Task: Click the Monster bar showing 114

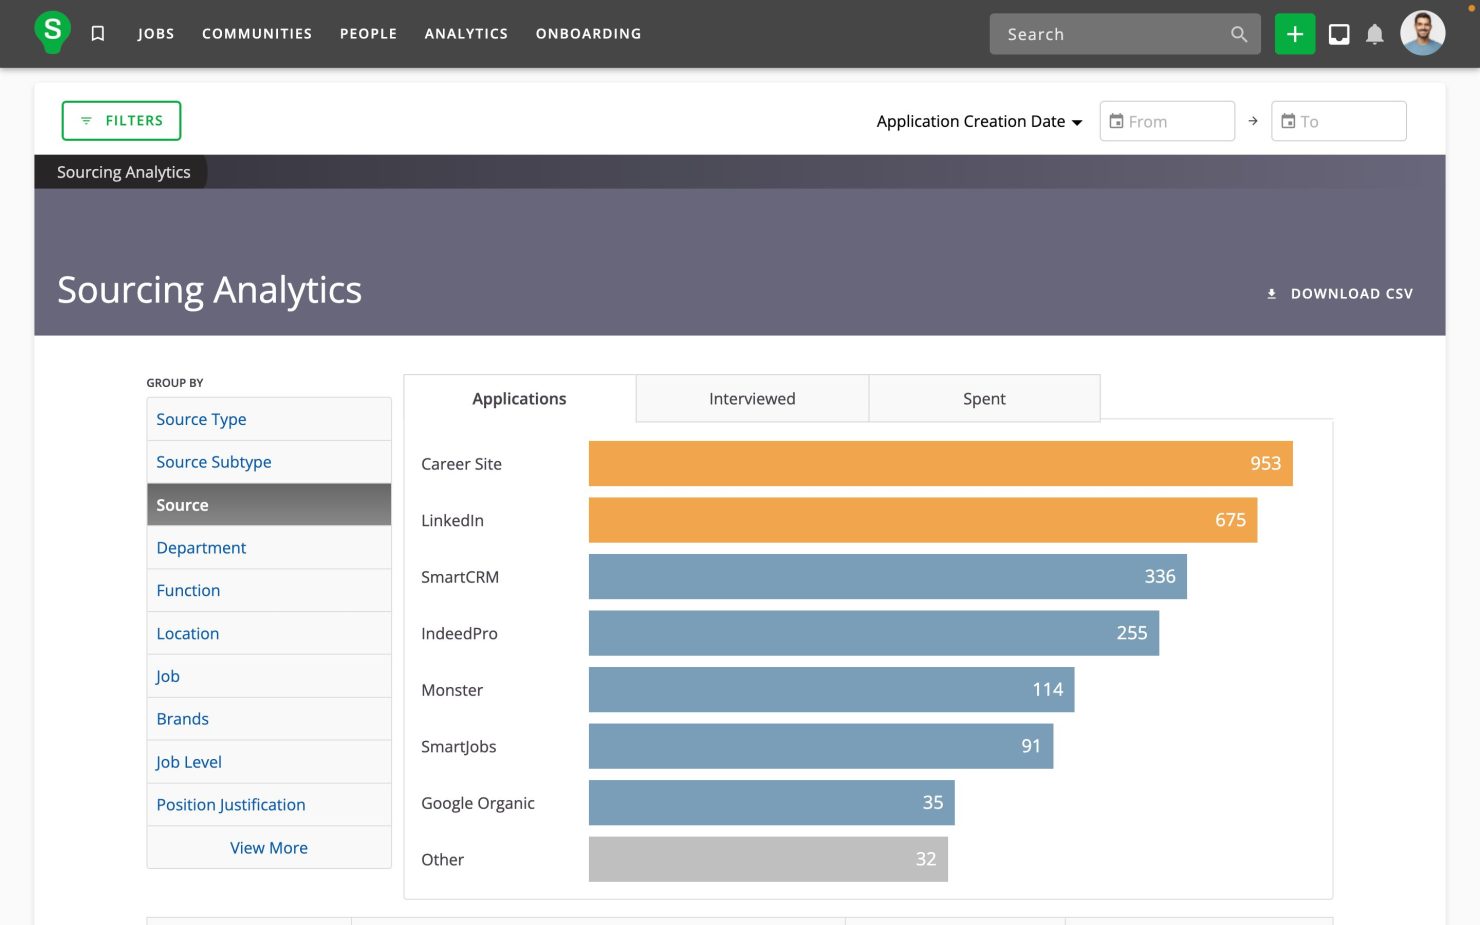Action: coord(832,690)
